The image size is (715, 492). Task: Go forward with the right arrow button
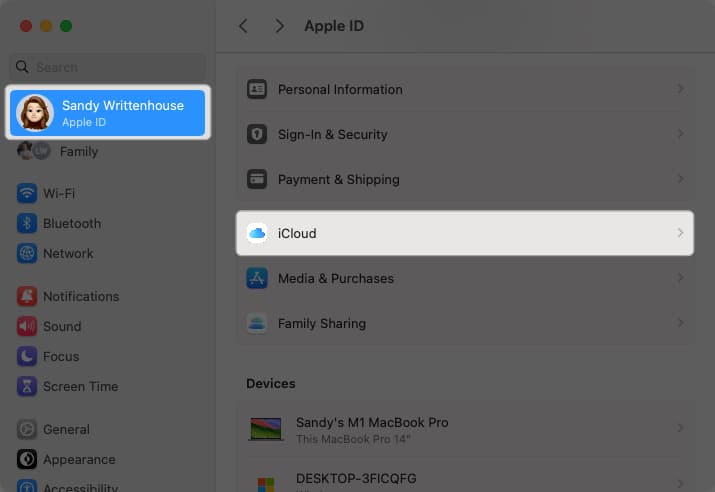point(279,26)
